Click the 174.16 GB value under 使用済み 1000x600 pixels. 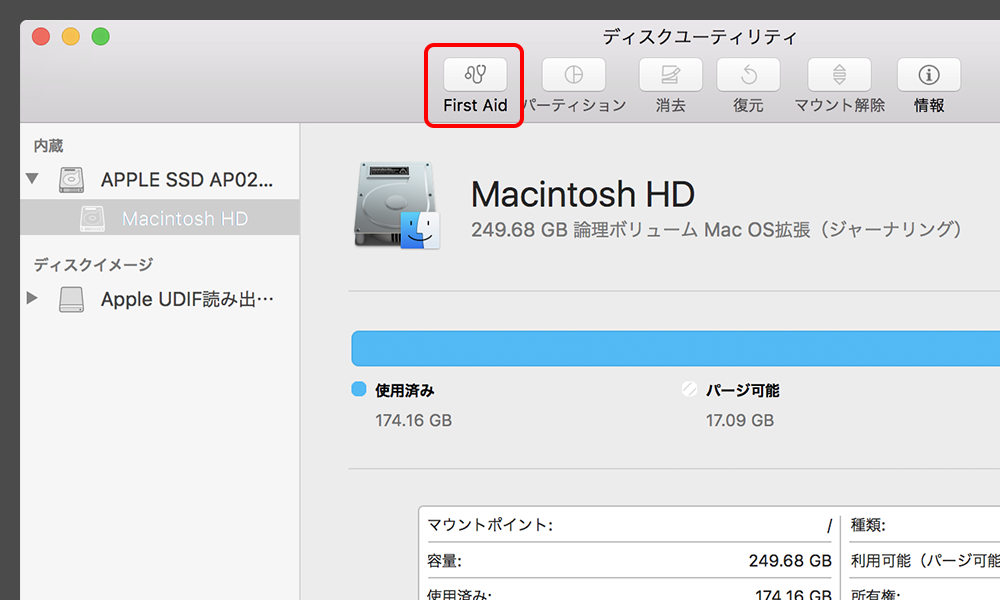point(413,421)
